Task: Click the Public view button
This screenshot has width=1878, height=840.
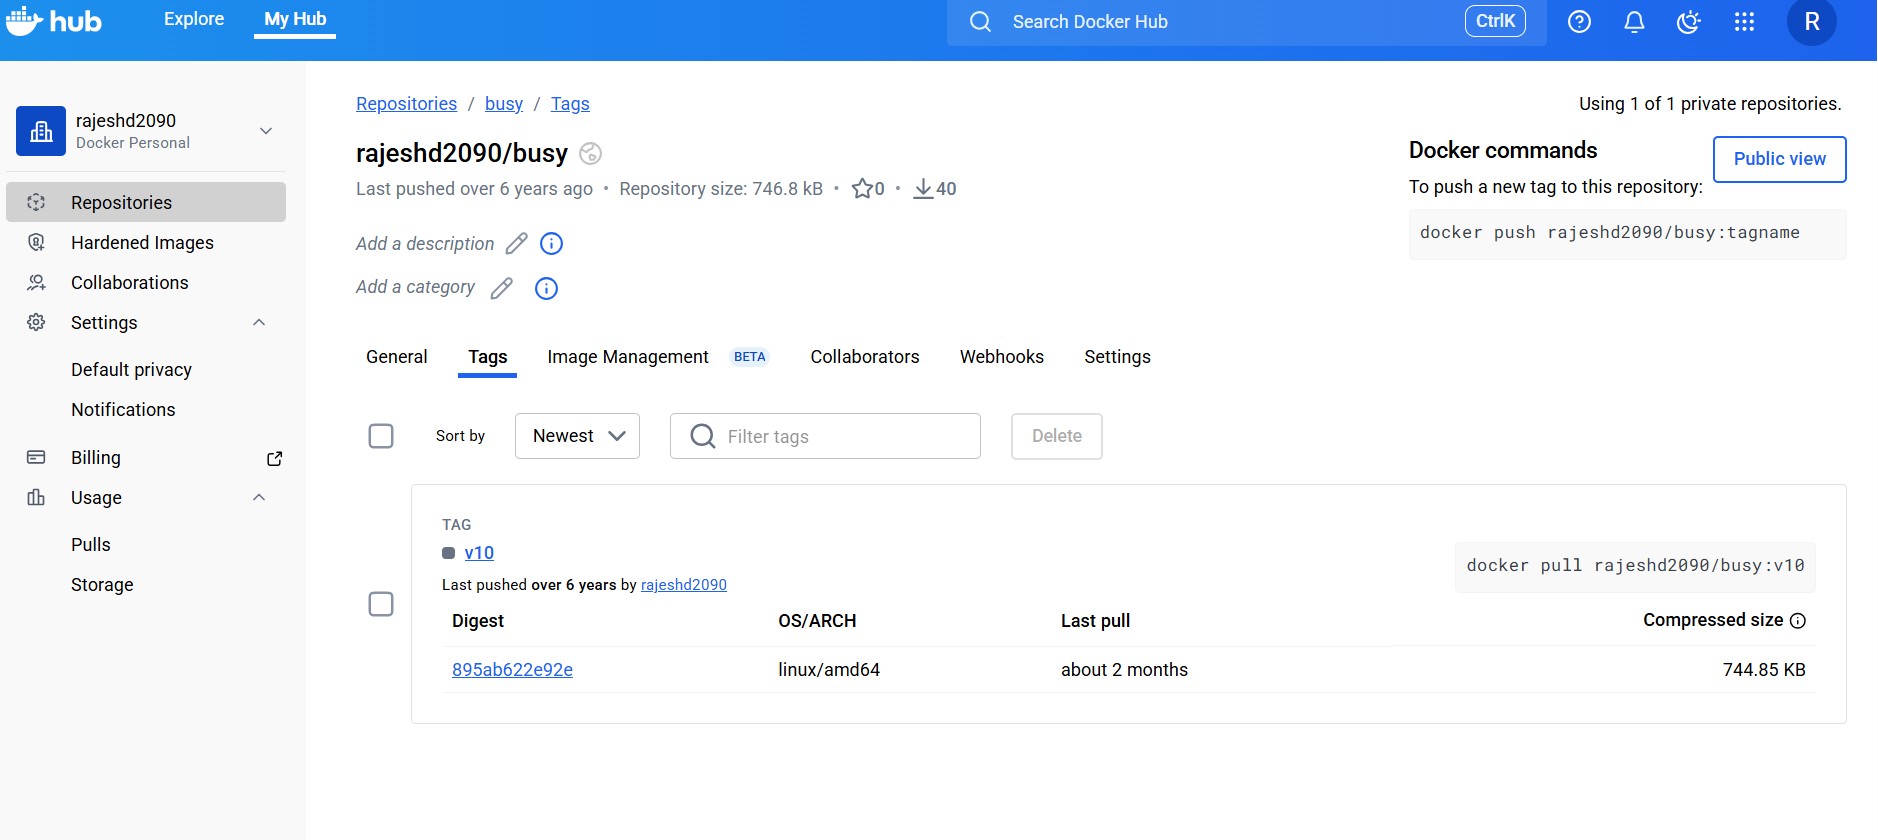Action: [x=1779, y=159]
